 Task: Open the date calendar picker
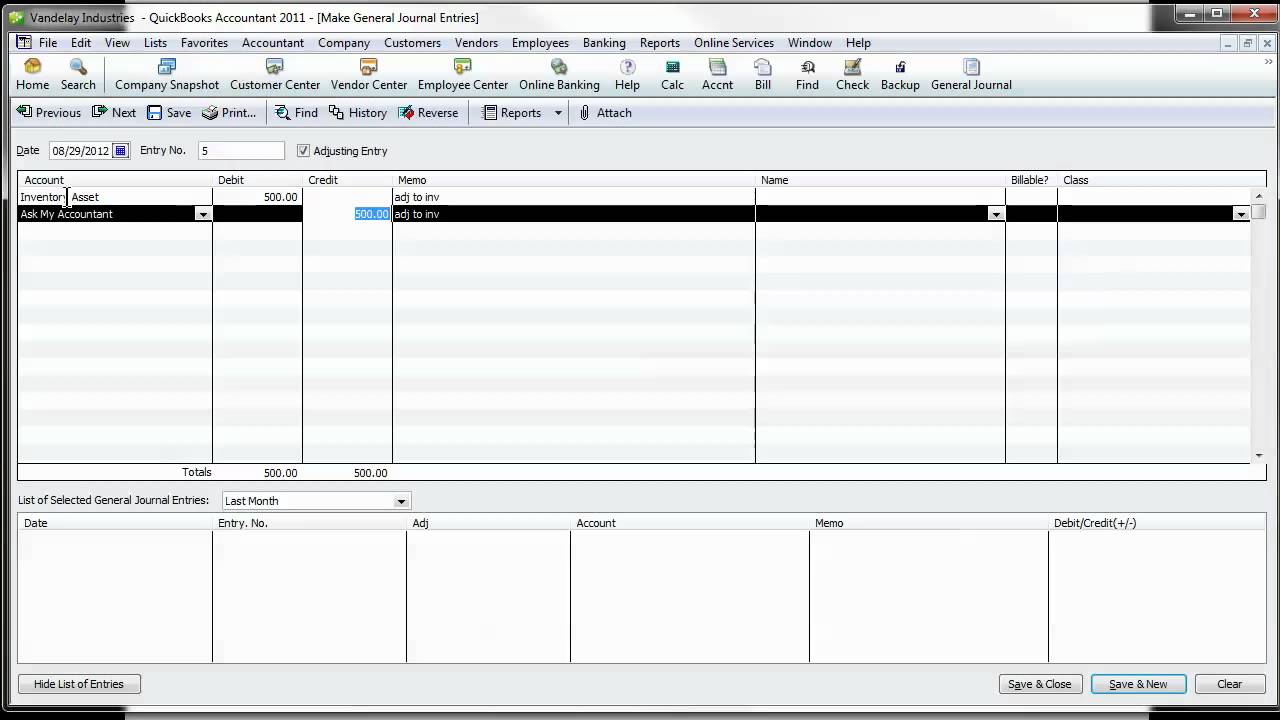120,151
